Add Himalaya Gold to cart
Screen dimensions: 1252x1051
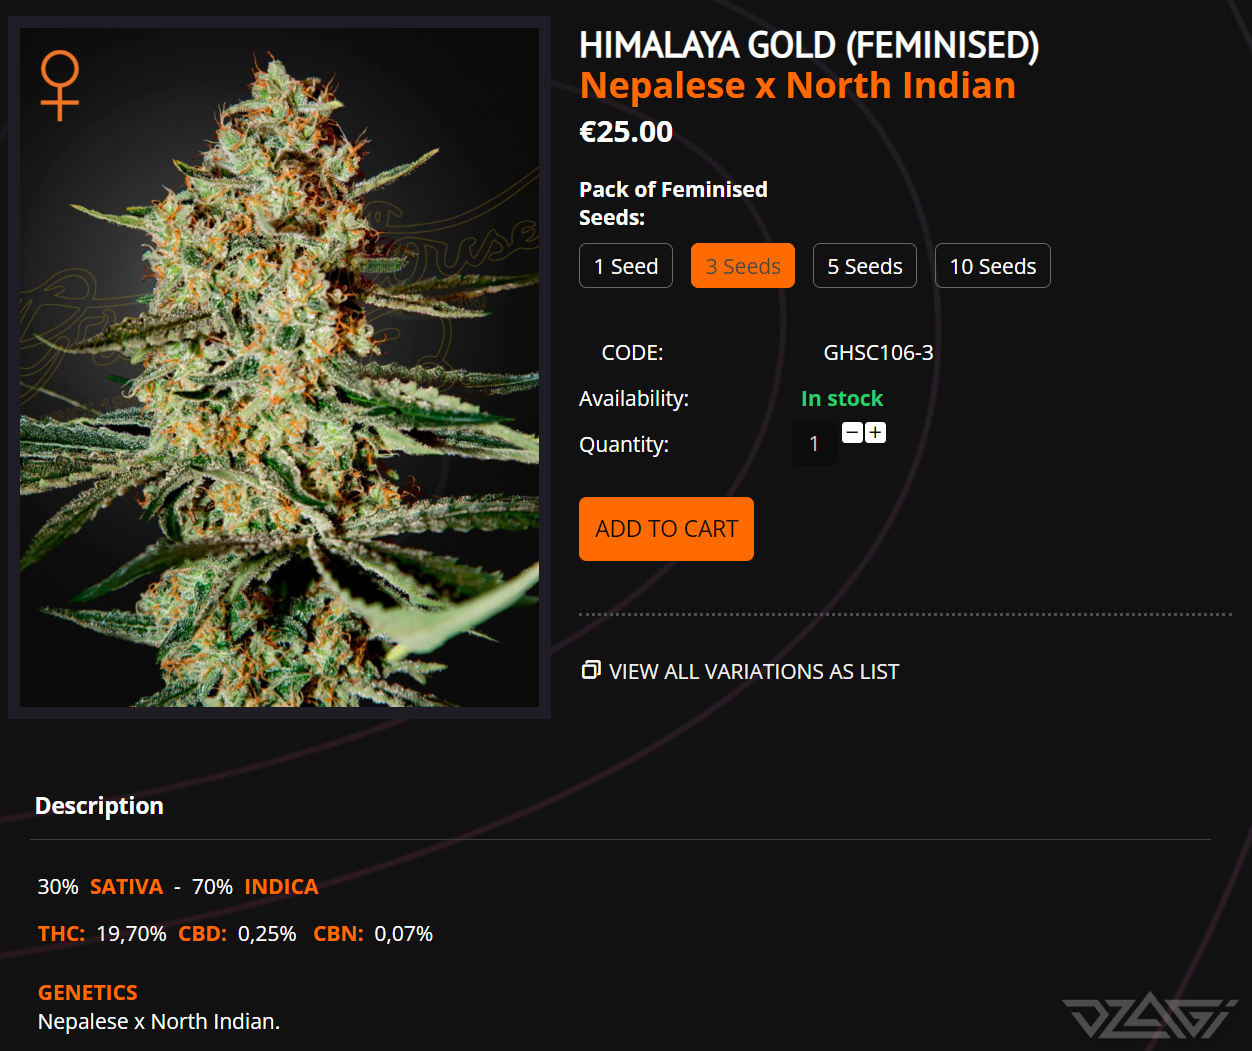point(666,529)
